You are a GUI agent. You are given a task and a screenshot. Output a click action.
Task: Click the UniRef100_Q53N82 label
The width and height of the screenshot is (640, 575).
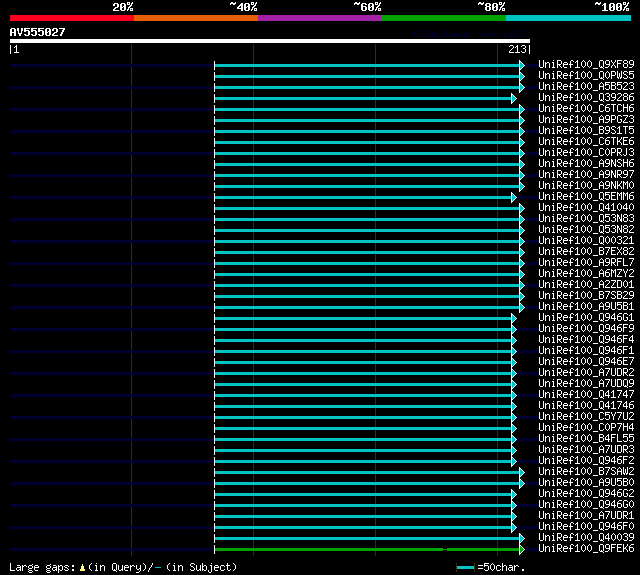click(586, 230)
